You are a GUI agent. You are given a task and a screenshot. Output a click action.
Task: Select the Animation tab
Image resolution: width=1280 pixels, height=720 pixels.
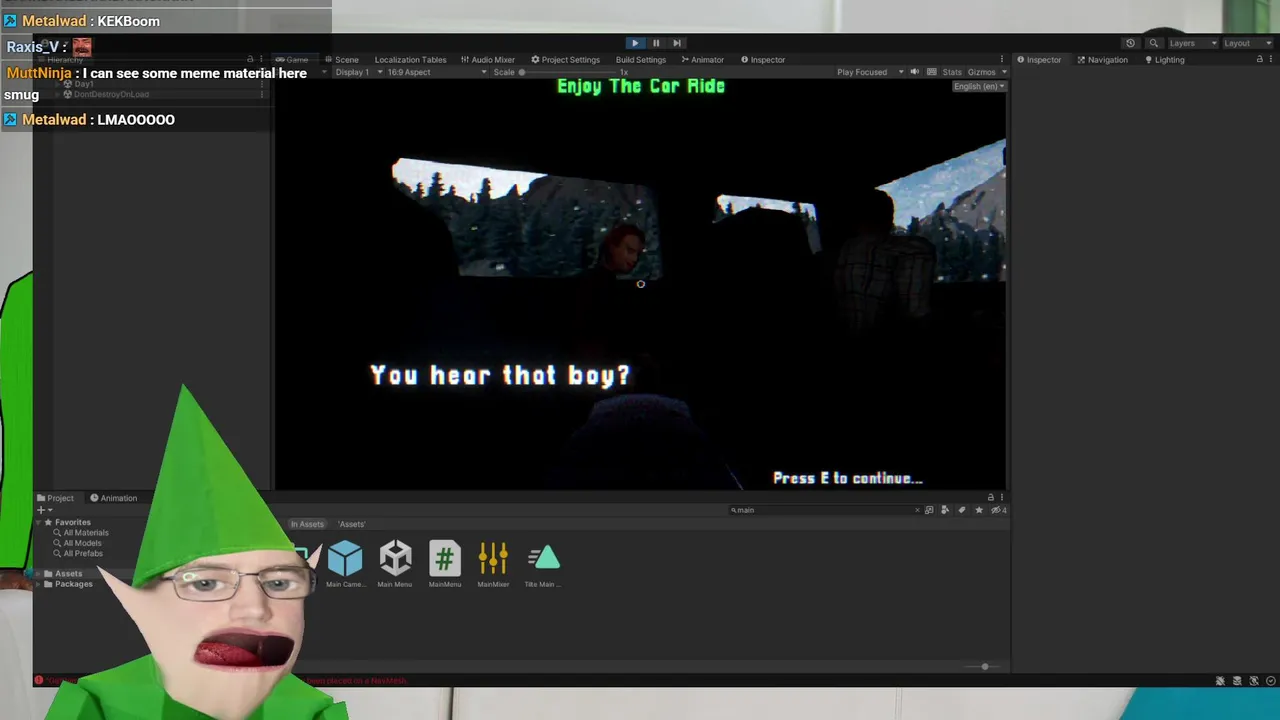113,498
